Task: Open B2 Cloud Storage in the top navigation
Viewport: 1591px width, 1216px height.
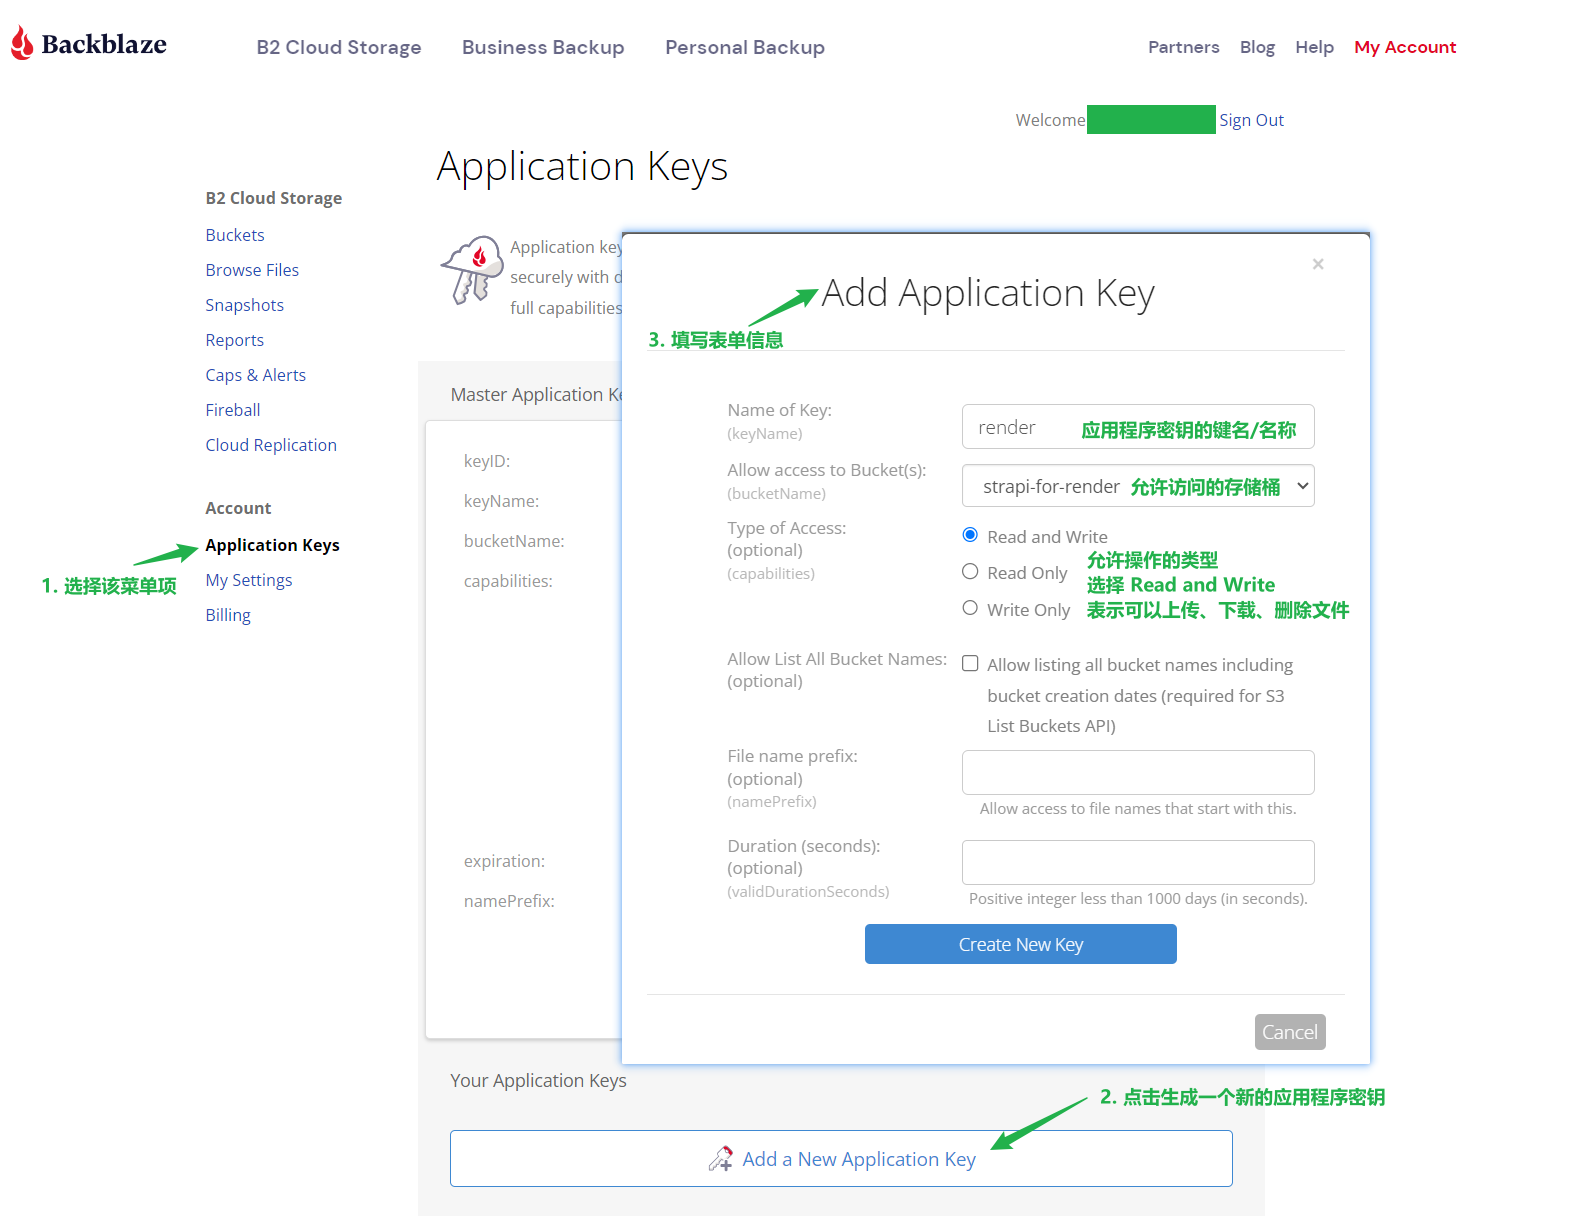Action: [339, 47]
